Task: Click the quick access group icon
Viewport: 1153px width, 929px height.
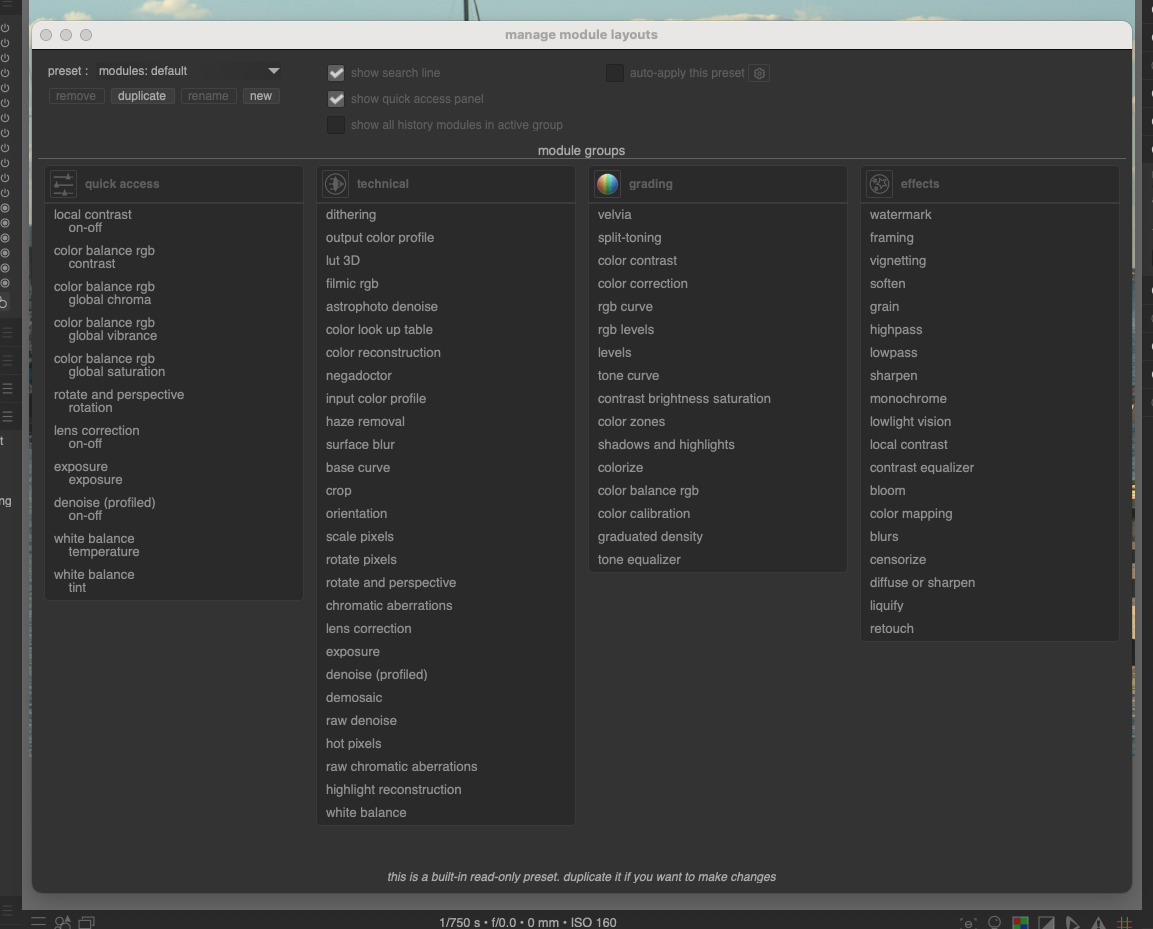Action: pyautogui.click(x=64, y=184)
